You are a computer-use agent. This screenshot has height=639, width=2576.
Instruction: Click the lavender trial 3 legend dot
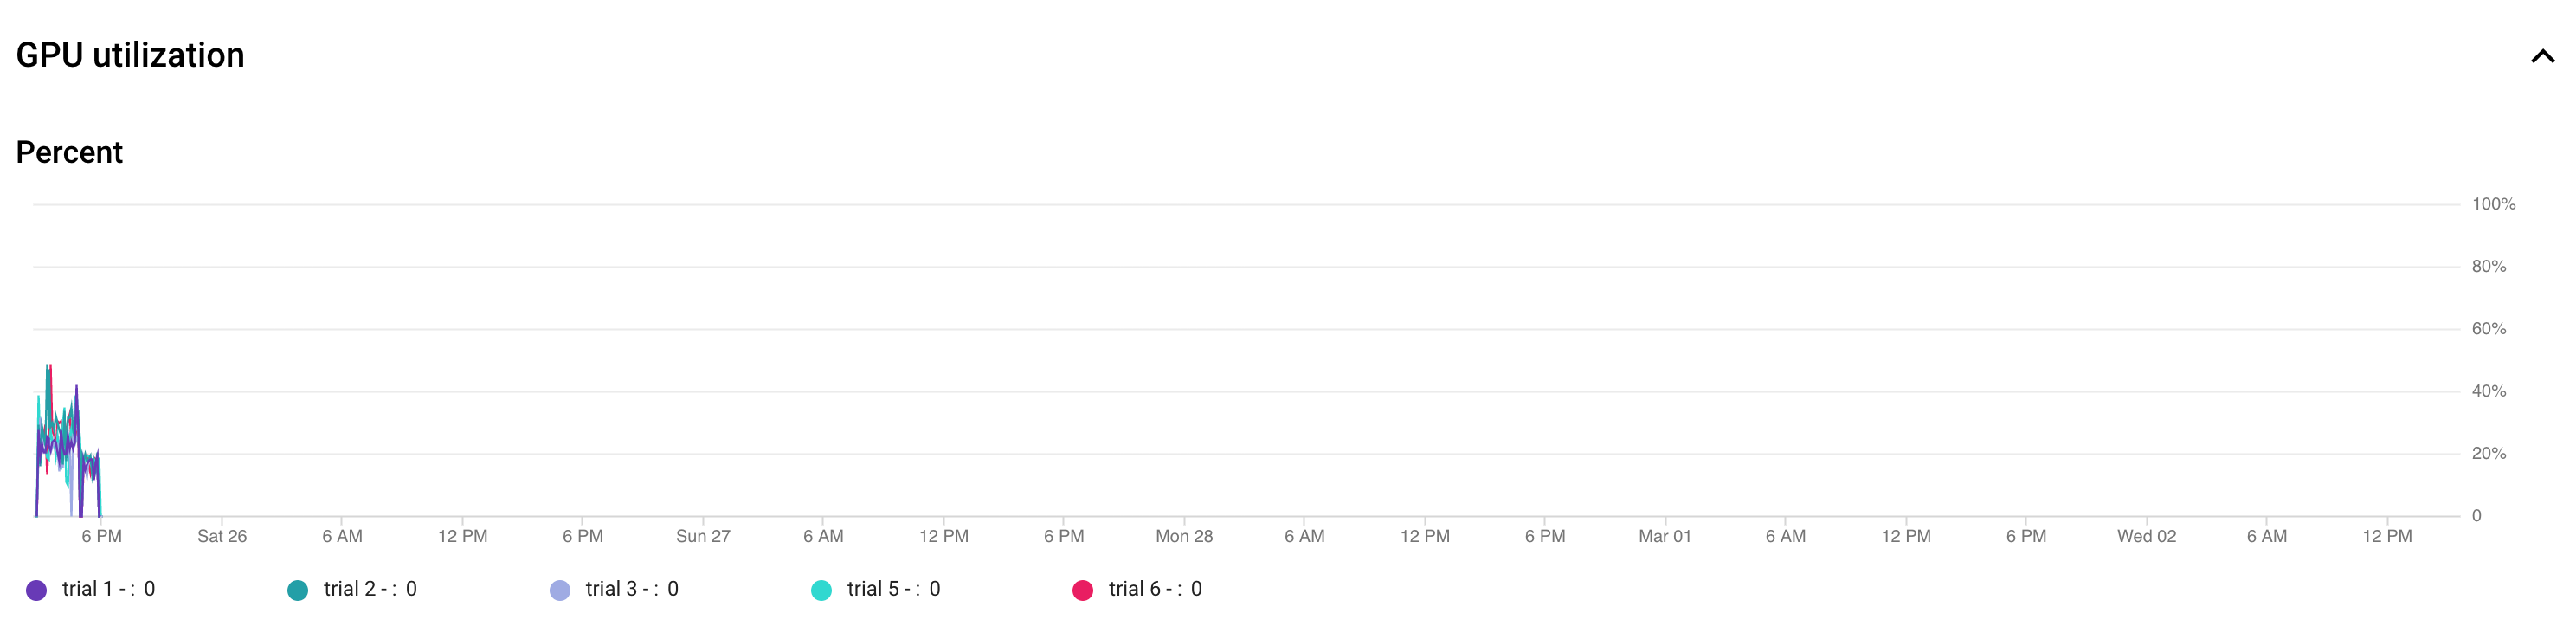tap(560, 590)
